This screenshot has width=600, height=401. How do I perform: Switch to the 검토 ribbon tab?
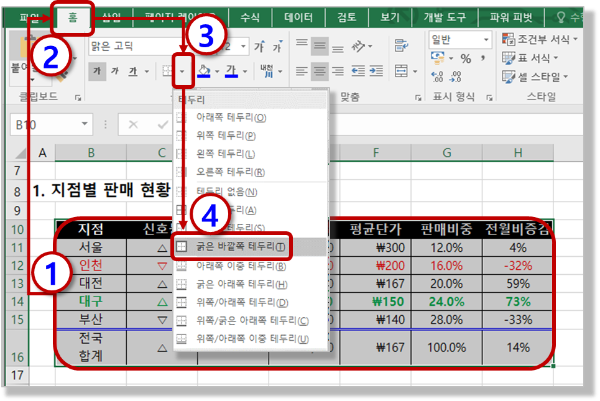coord(347,18)
